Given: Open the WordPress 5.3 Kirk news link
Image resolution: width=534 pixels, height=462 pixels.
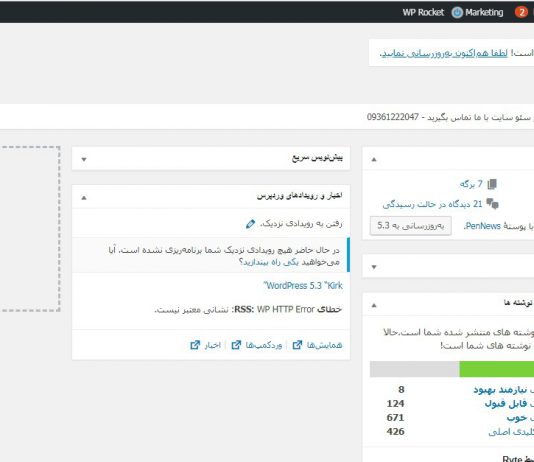Looking at the screenshot, I should (303, 286).
